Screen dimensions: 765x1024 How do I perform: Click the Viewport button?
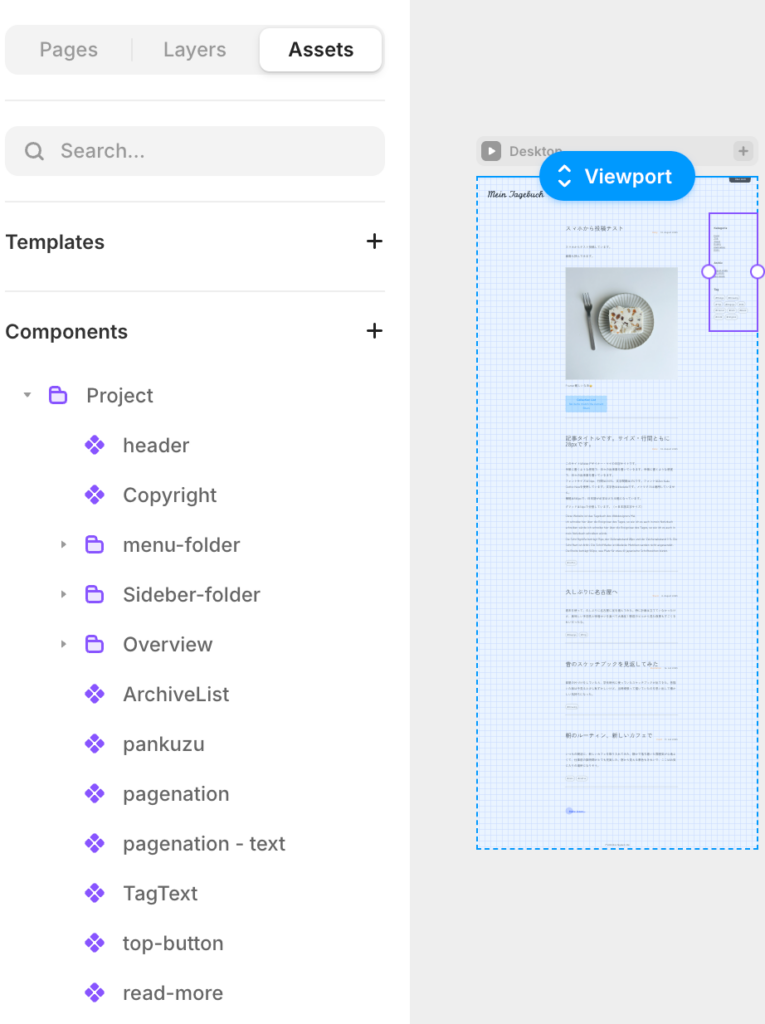[617, 177]
